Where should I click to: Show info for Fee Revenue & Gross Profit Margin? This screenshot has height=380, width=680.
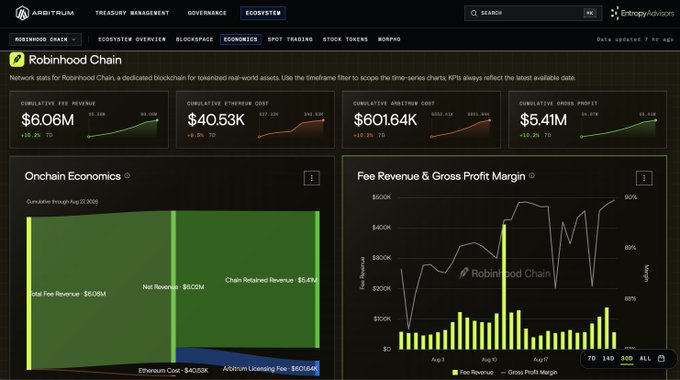click(x=532, y=176)
